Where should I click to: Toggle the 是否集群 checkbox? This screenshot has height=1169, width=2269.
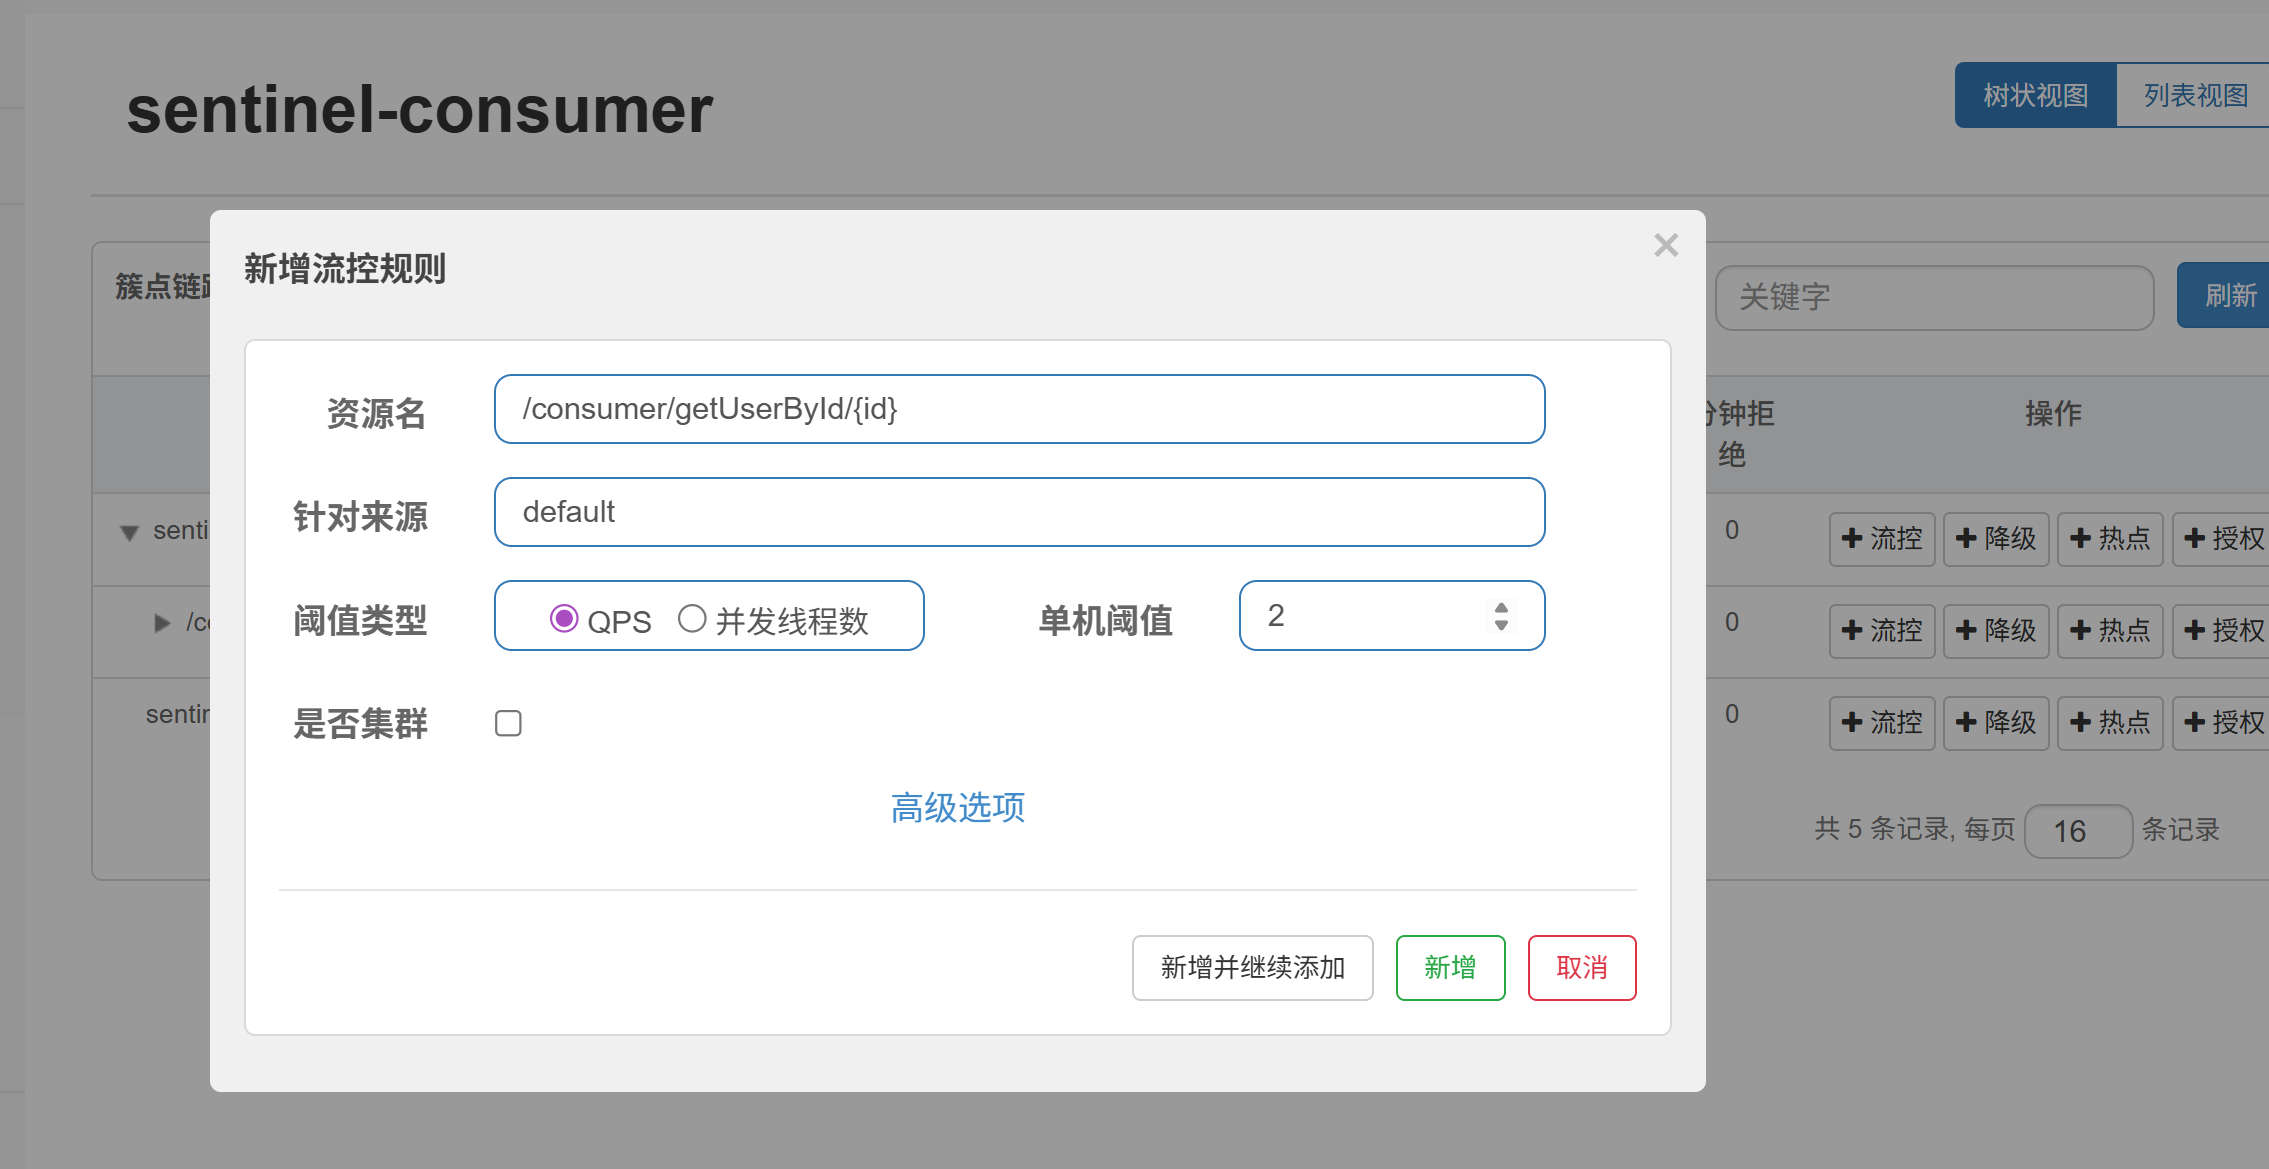point(508,723)
